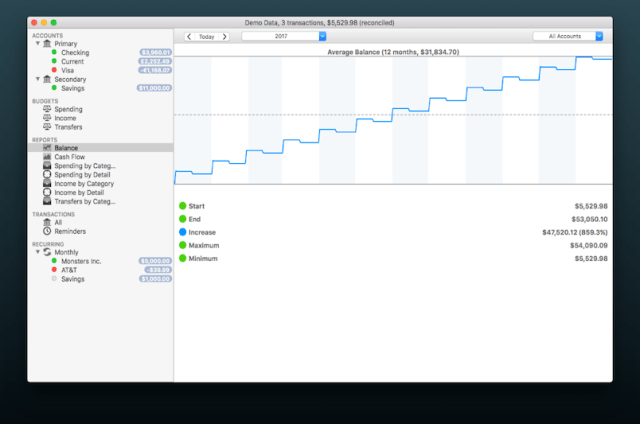640x424 pixels.
Task: Click the $5,000.00 Monsters Inc. amount badge
Action: (155, 261)
